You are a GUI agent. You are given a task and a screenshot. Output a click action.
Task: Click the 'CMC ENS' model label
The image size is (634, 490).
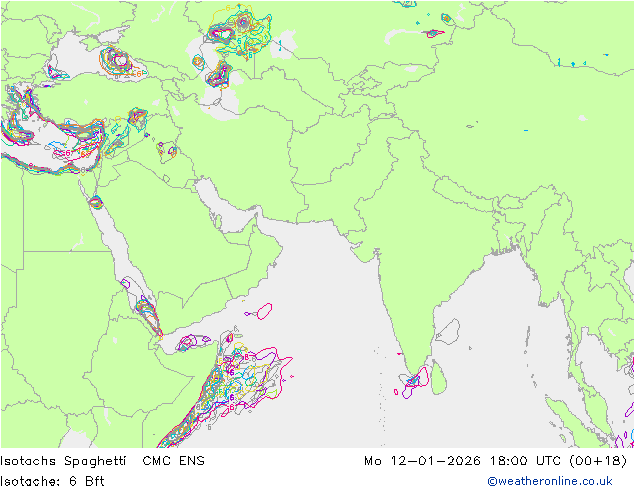pyautogui.click(x=173, y=460)
